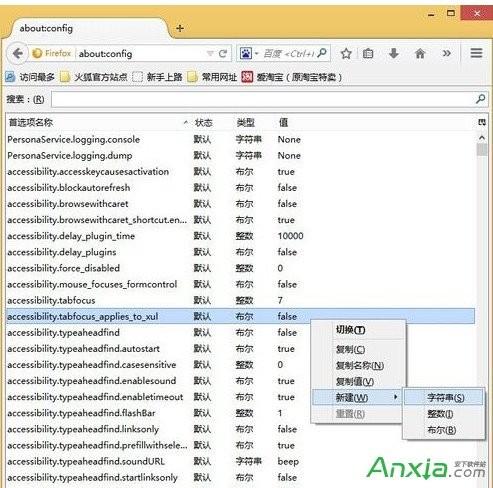The image size is (493, 488).
Task: Select 字符串(S) in the submenu
Action: coord(444,398)
